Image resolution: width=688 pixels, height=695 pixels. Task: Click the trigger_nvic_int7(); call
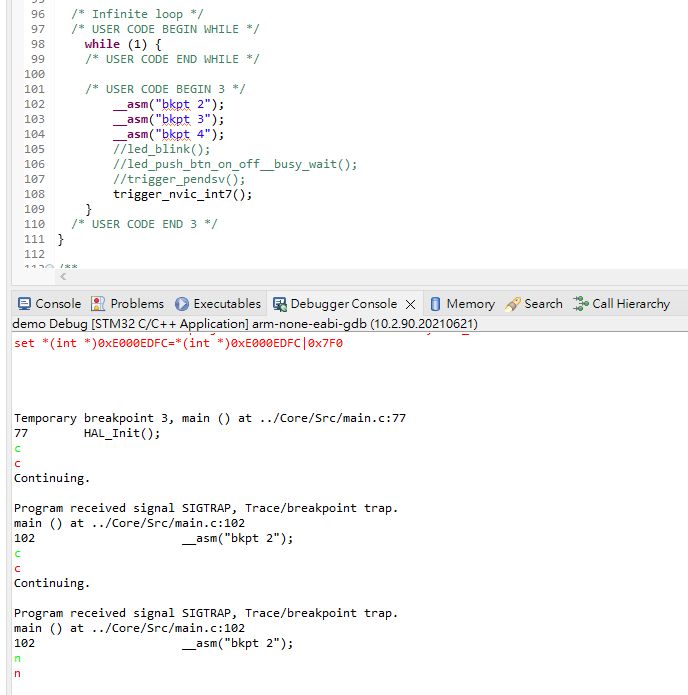click(183, 194)
